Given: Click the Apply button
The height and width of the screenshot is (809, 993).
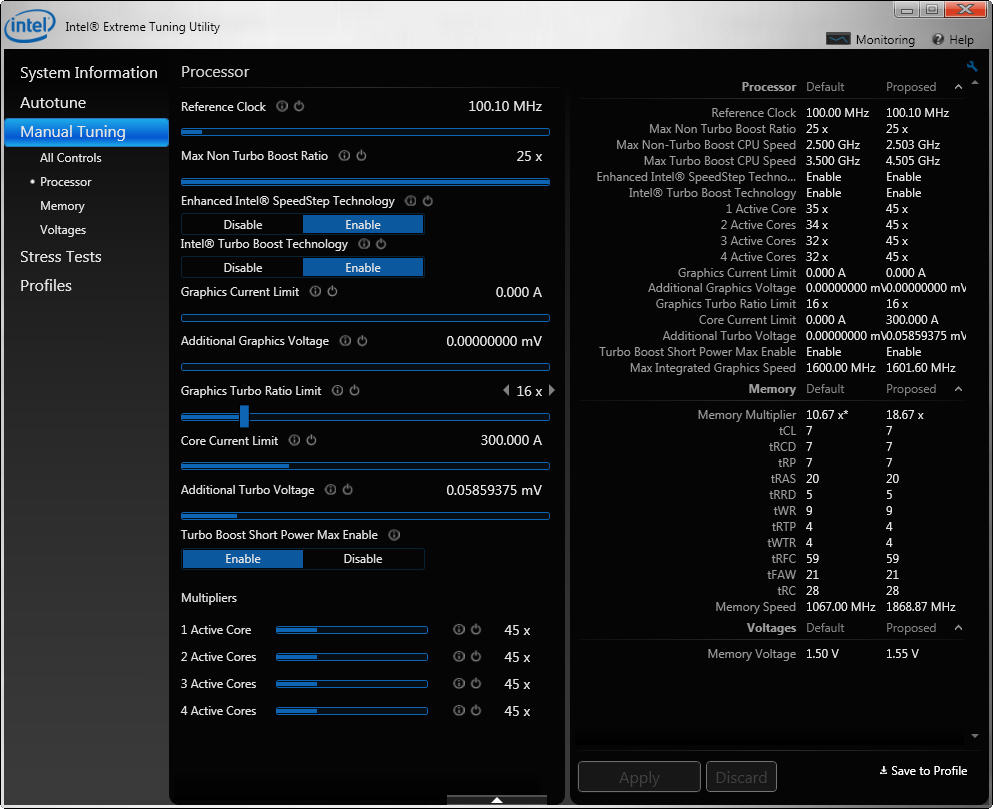Looking at the screenshot, I should [639, 777].
